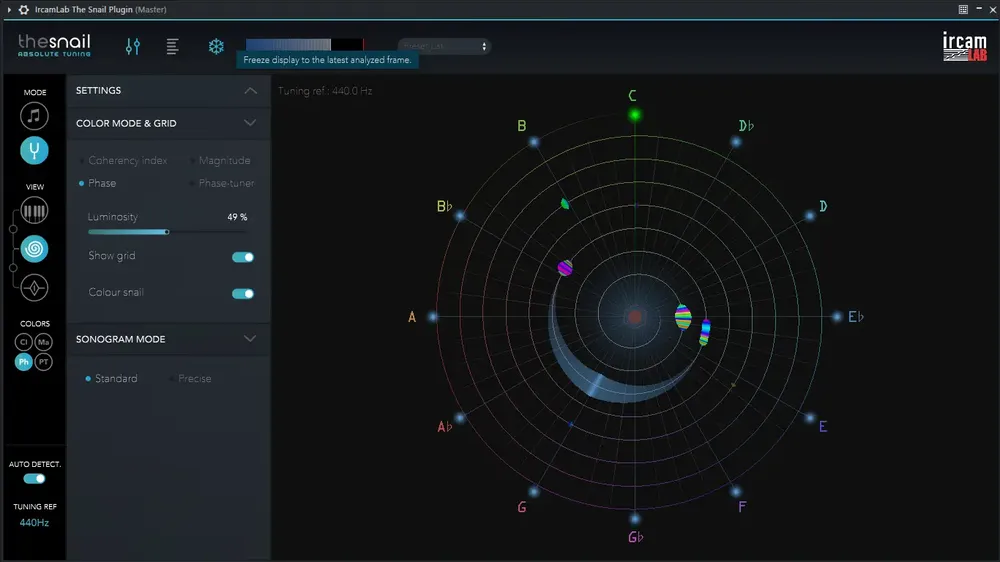This screenshot has width=1000, height=562.
Task: Collapse the Color Mode & Grid section
Action: click(x=250, y=123)
